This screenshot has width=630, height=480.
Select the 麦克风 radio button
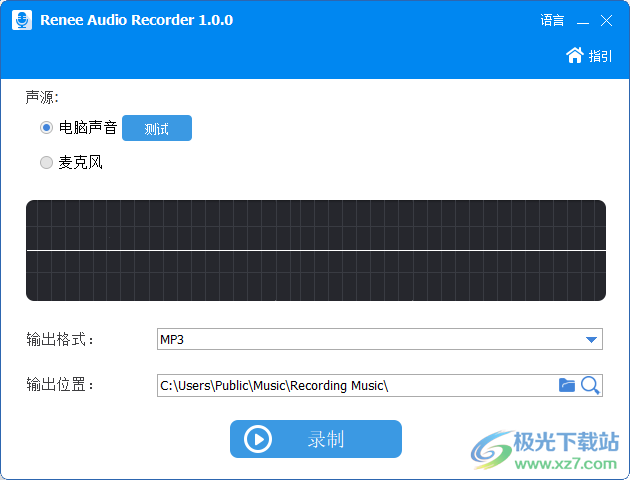coord(46,163)
